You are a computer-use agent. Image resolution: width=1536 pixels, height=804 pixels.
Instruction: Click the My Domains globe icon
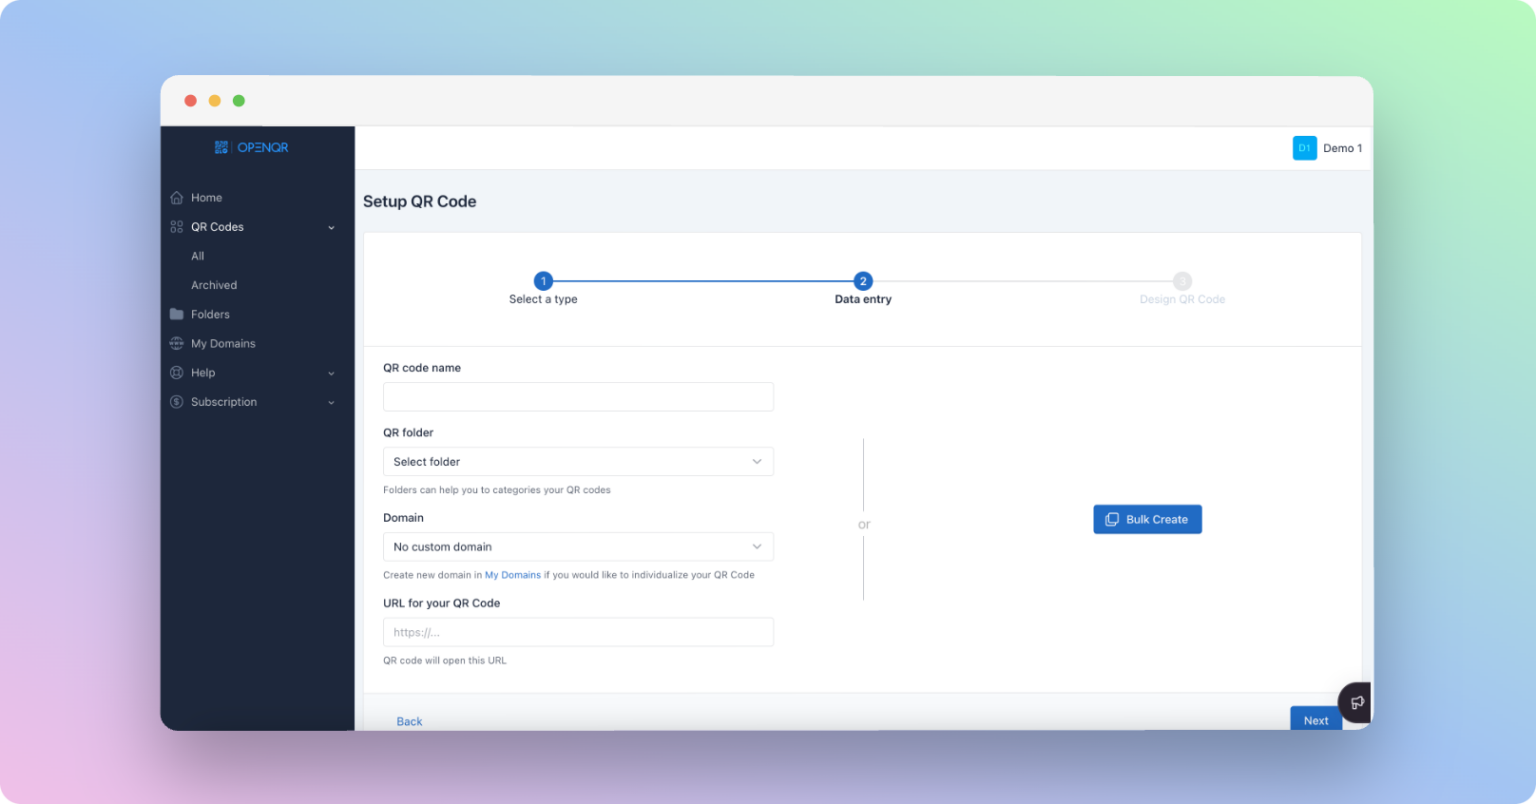tap(177, 343)
